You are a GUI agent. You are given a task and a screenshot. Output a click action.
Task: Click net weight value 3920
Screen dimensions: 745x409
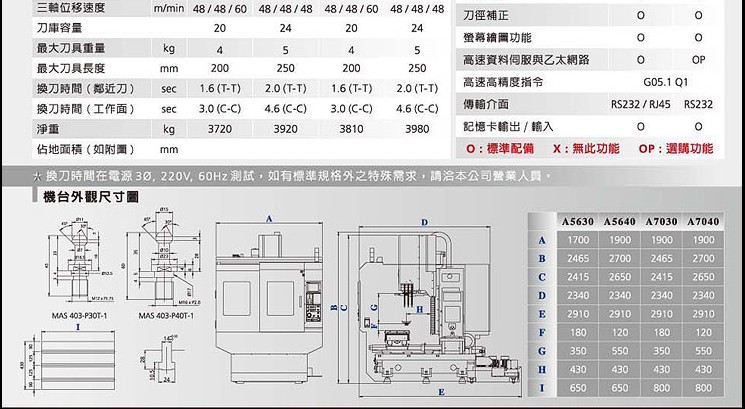click(286, 129)
